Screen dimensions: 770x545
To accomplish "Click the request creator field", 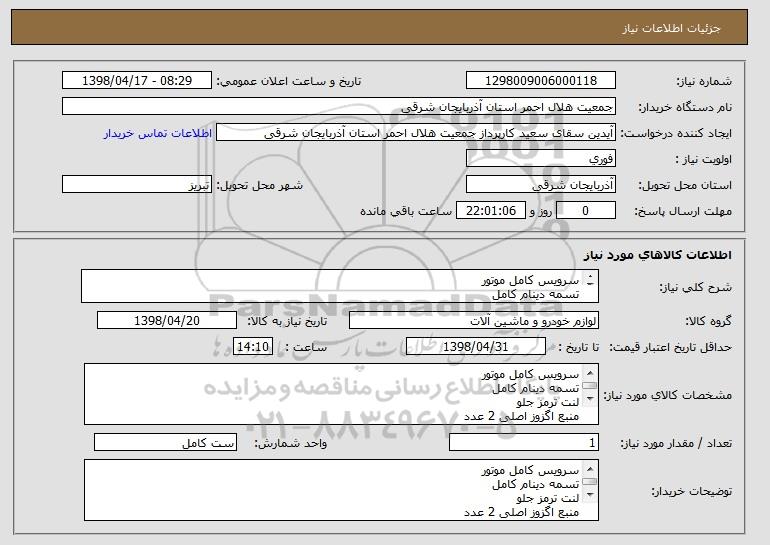I will 416,133.
